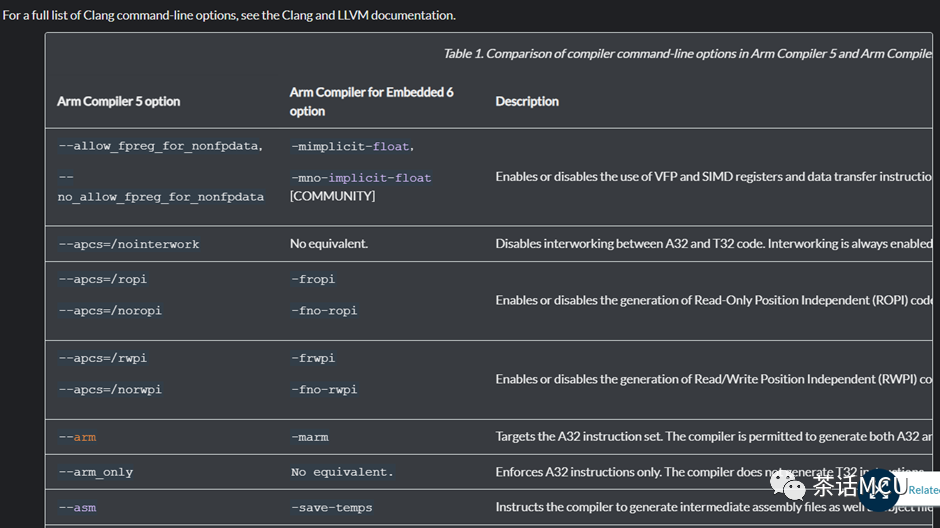Click the -save-temps option text
This screenshot has width=940, height=528.
point(331,508)
